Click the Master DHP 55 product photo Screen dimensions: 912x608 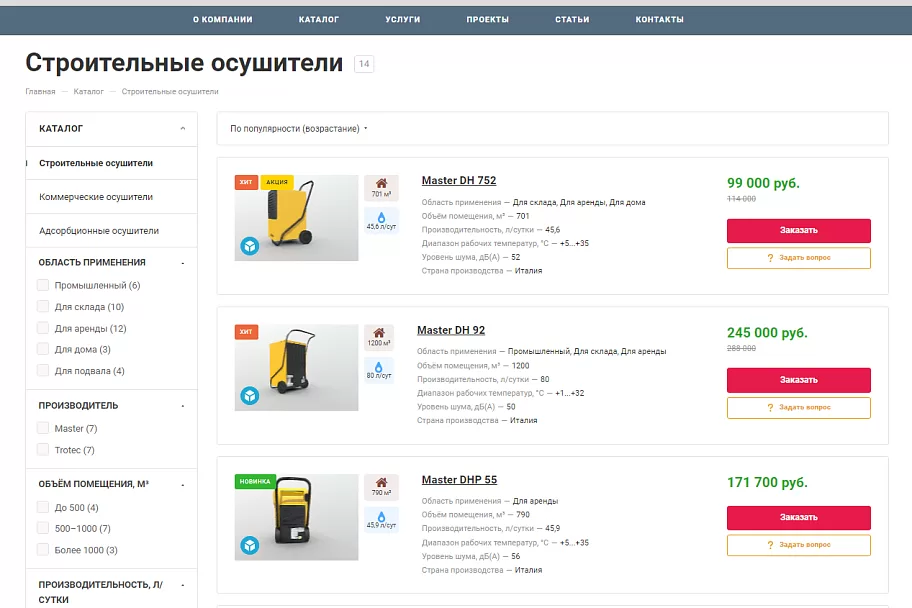point(297,517)
